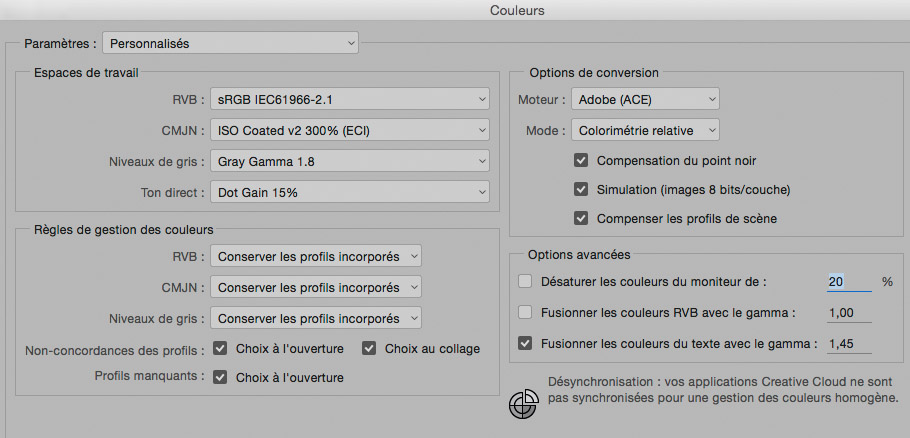Click the Non-concordances des profils label
This screenshot has height=438, width=910.
[x=115, y=350]
